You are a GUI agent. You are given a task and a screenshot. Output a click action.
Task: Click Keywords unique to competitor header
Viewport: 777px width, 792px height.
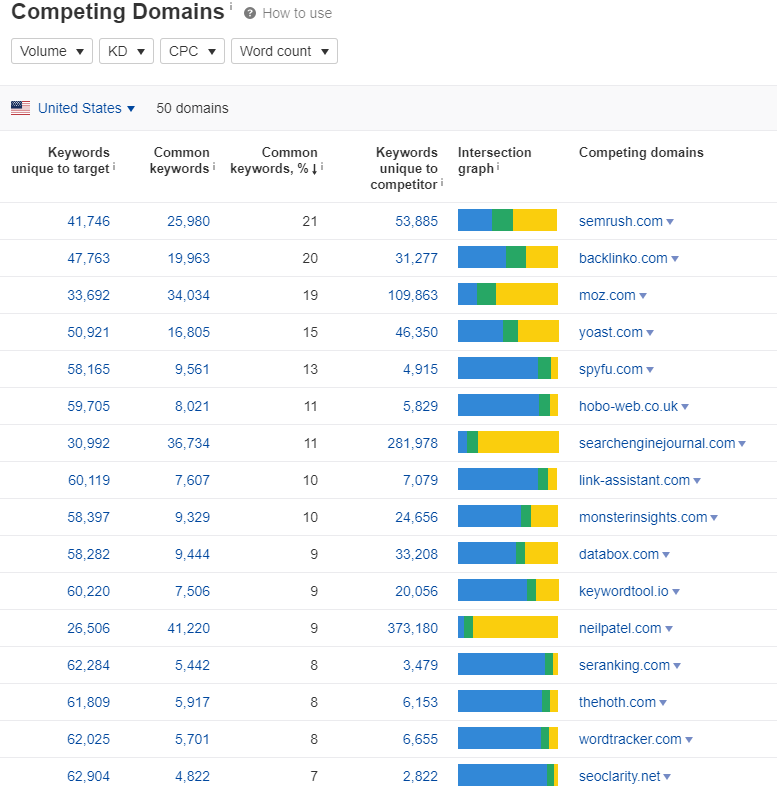click(404, 168)
